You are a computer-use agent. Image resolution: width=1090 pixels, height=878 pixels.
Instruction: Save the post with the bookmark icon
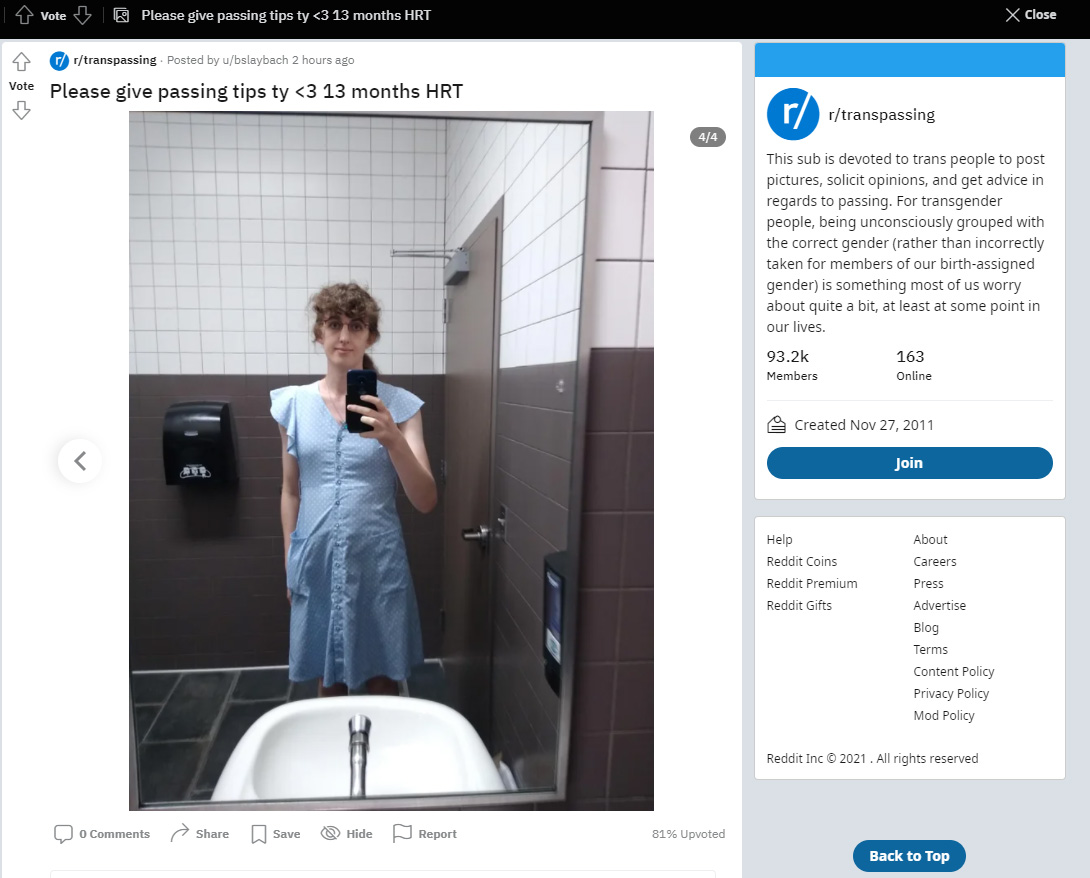click(x=259, y=834)
